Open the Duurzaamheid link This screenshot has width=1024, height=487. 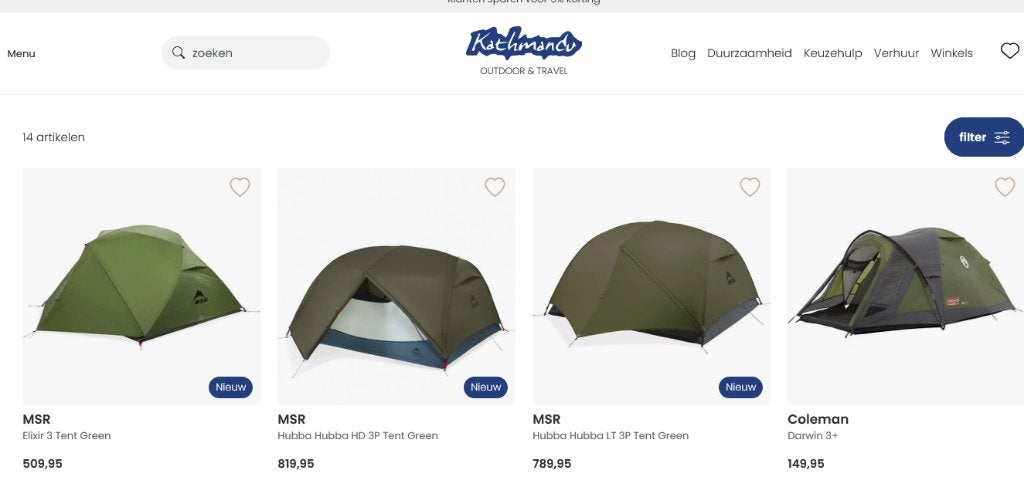pyautogui.click(x=749, y=54)
